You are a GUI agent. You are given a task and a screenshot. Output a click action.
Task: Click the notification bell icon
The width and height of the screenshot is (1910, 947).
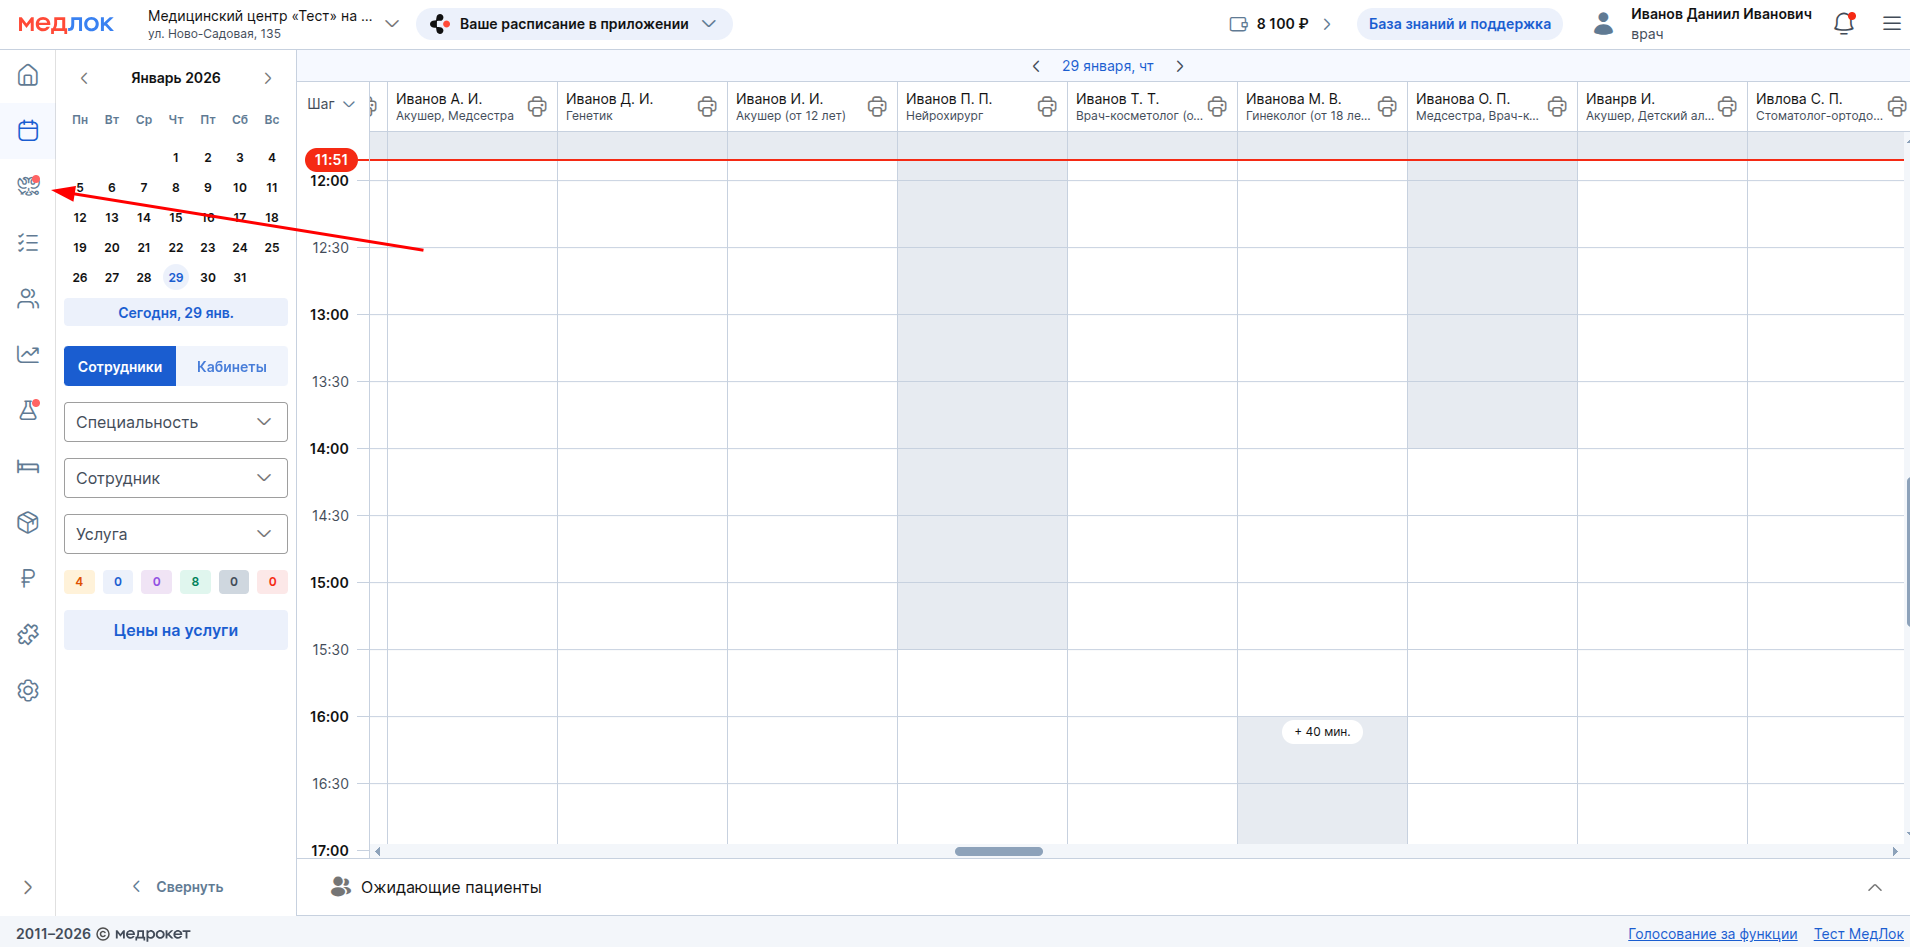[x=1844, y=24]
